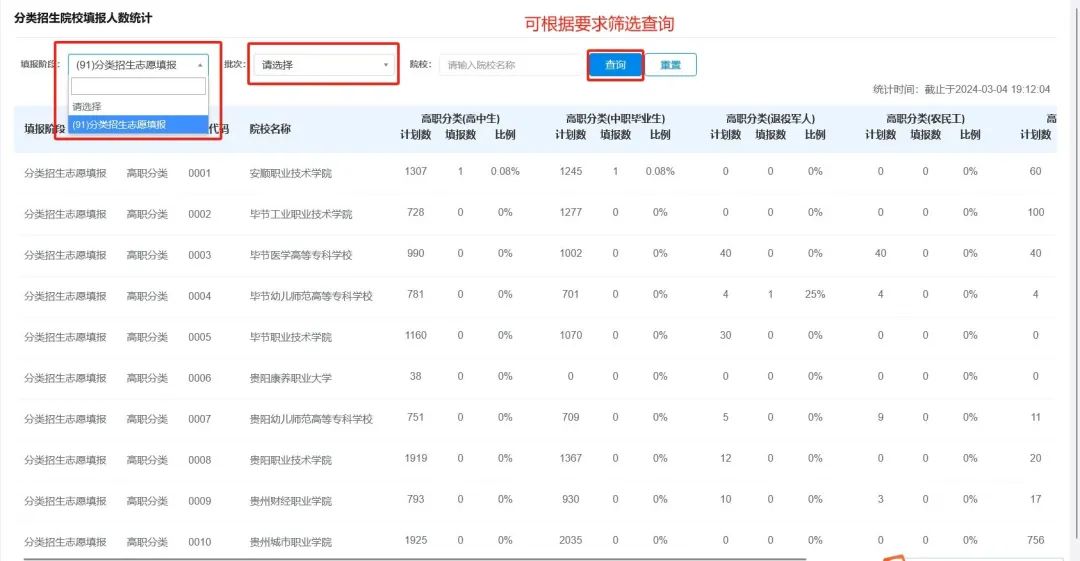Click the 25% cell for 毕节幼儿师范高等专科学校
This screenshot has width=1080, height=561.
pyautogui.click(x=815, y=295)
